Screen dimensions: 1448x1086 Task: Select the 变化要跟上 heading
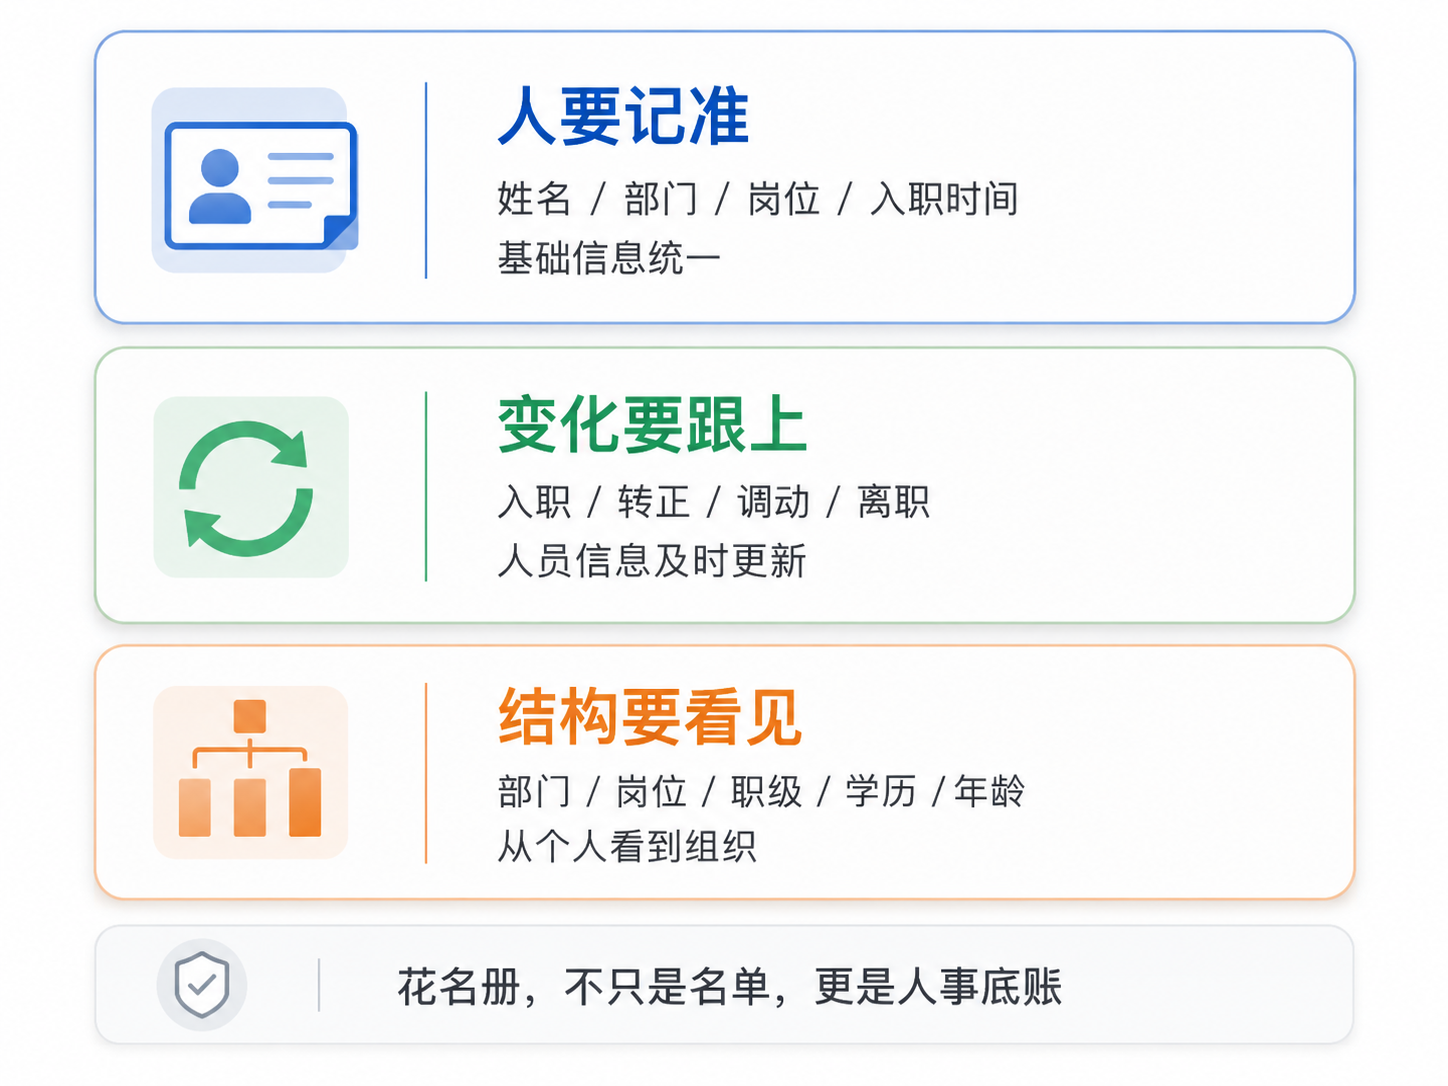point(652,425)
